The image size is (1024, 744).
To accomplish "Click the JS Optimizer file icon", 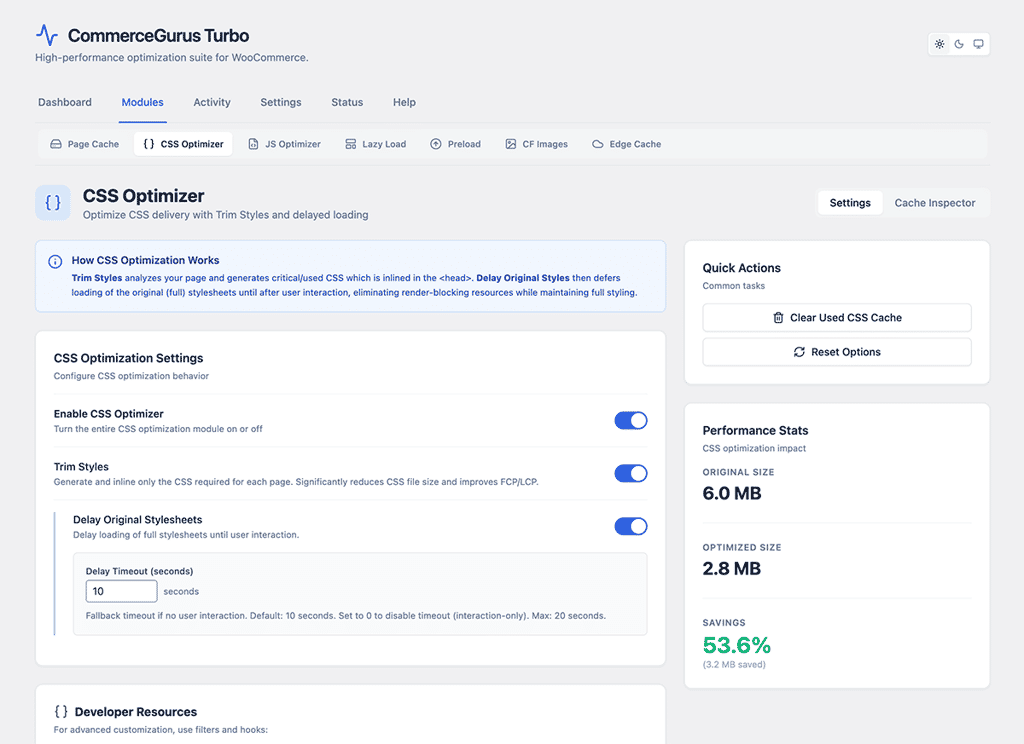I will coord(253,144).
